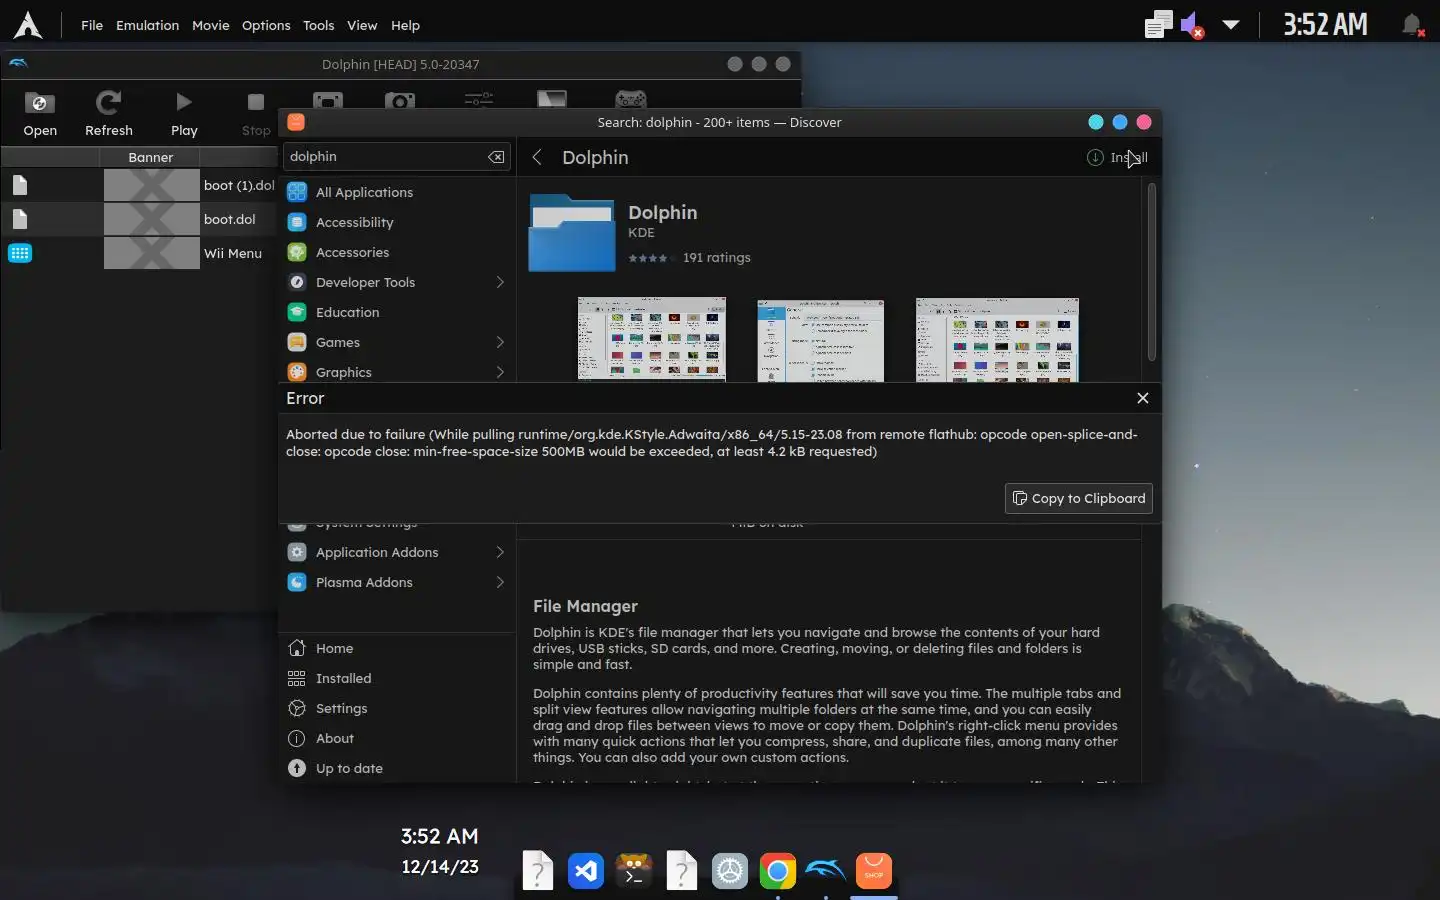Expand the Developer Tools category chevron

tap(500, 282)
